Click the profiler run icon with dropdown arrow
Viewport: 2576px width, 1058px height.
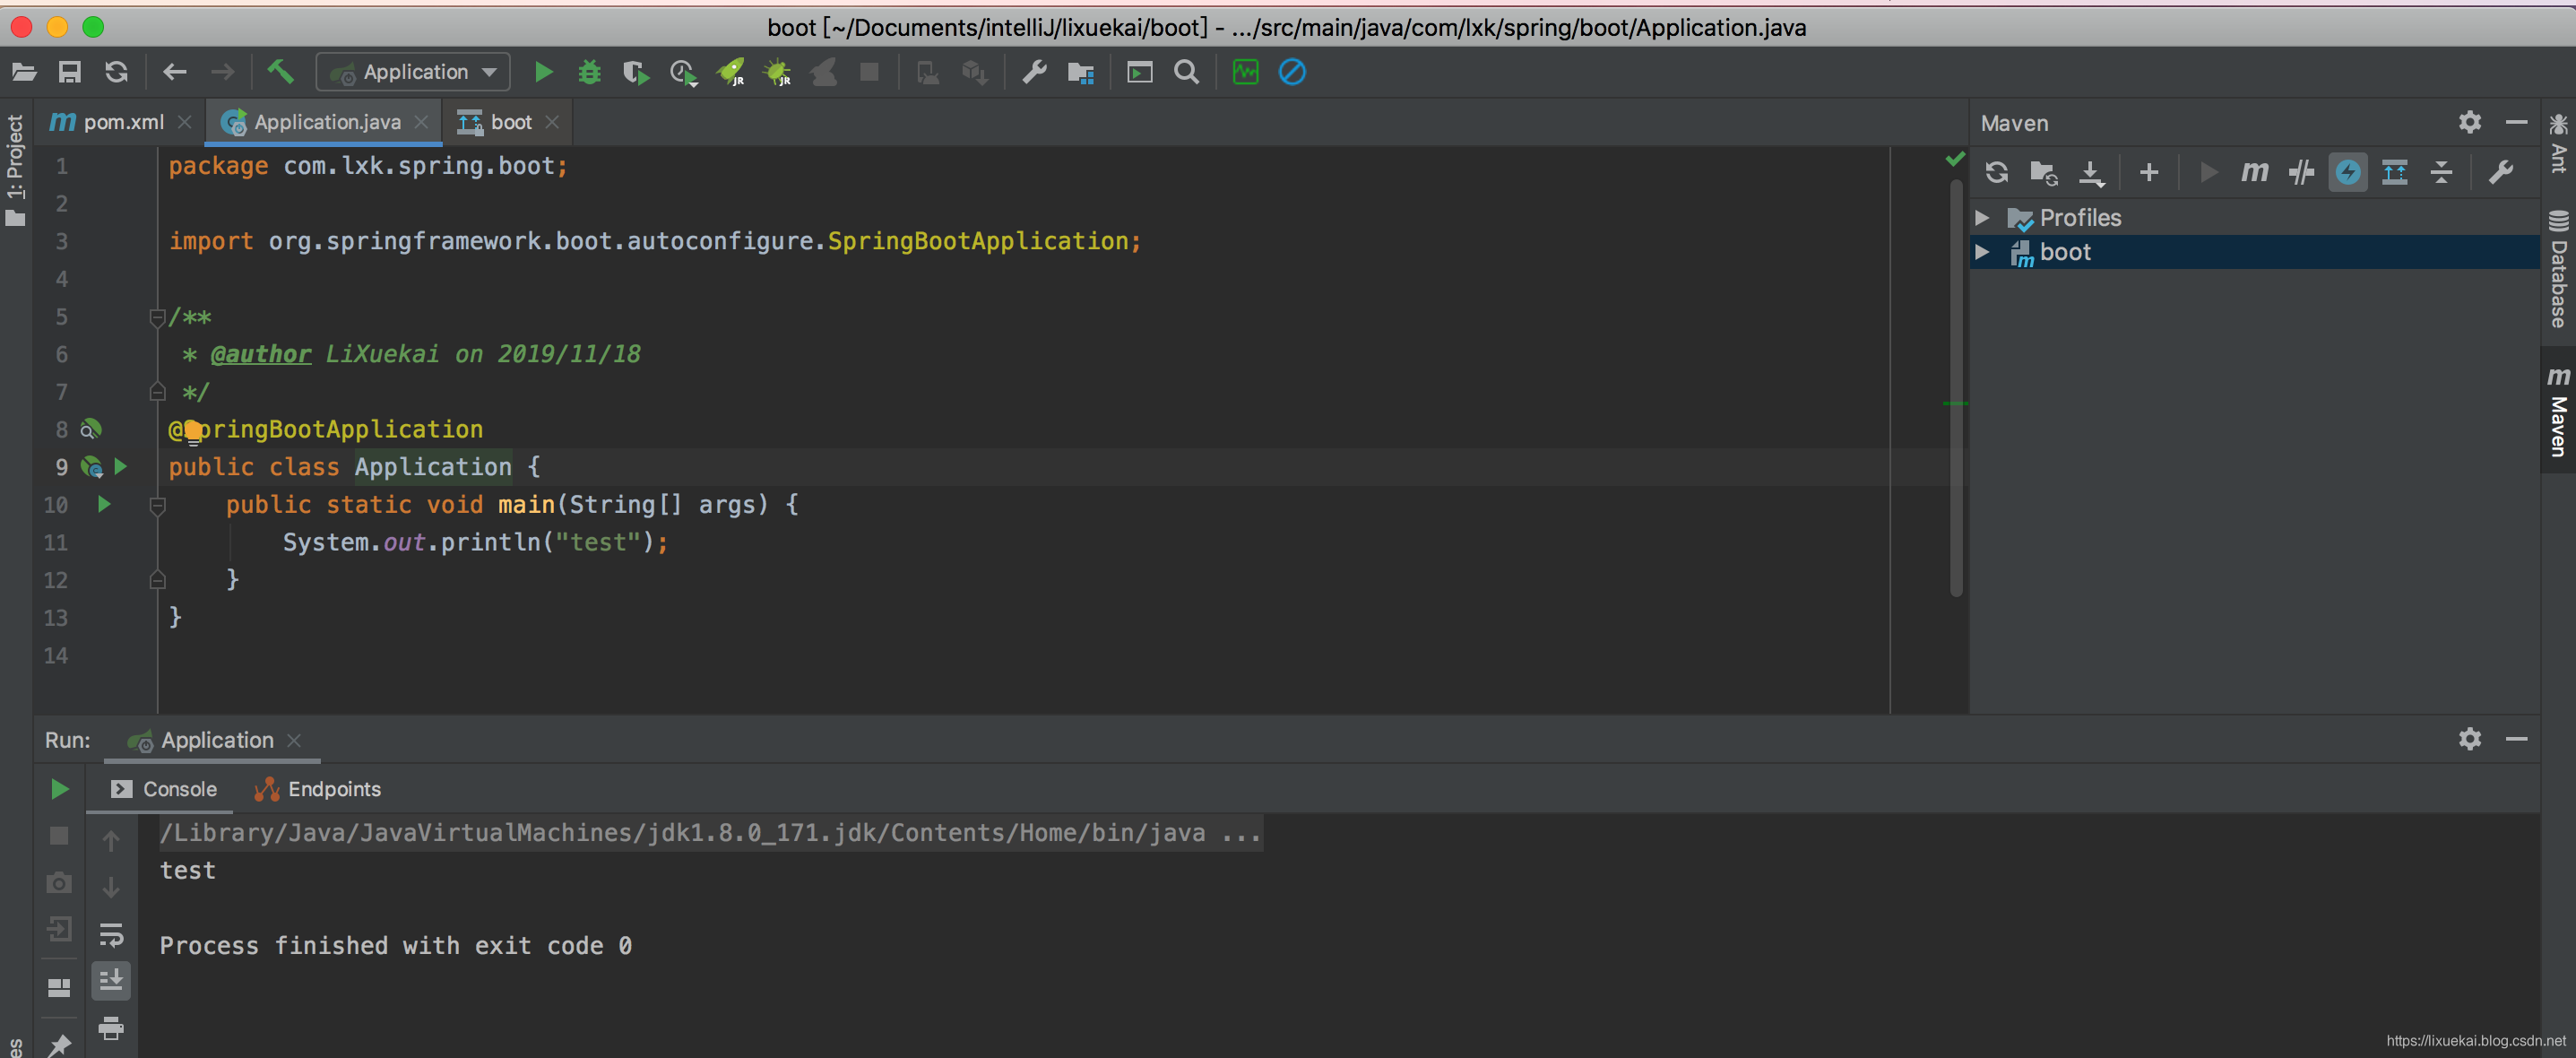(x=683, y=72)
